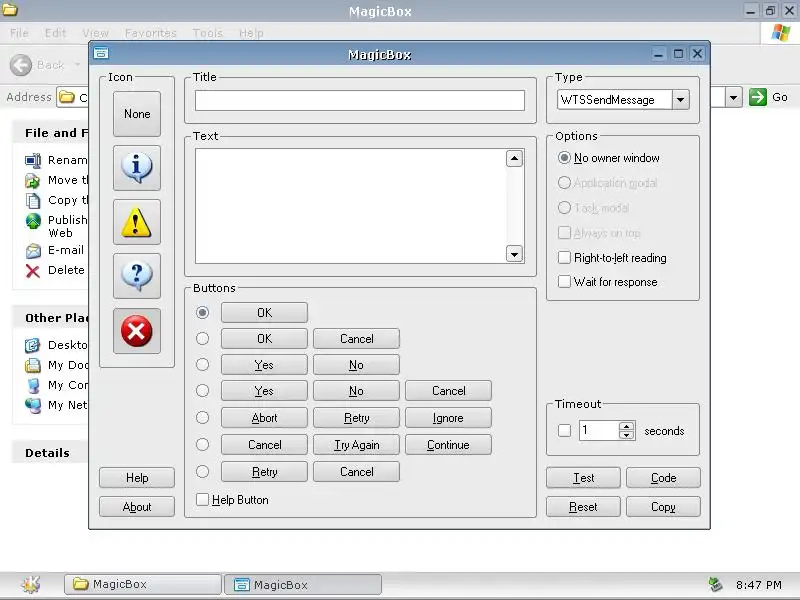The height and width of the screenshot is (600, 800).
Task: Select the question mark icon option
Action: click(137, 276)
